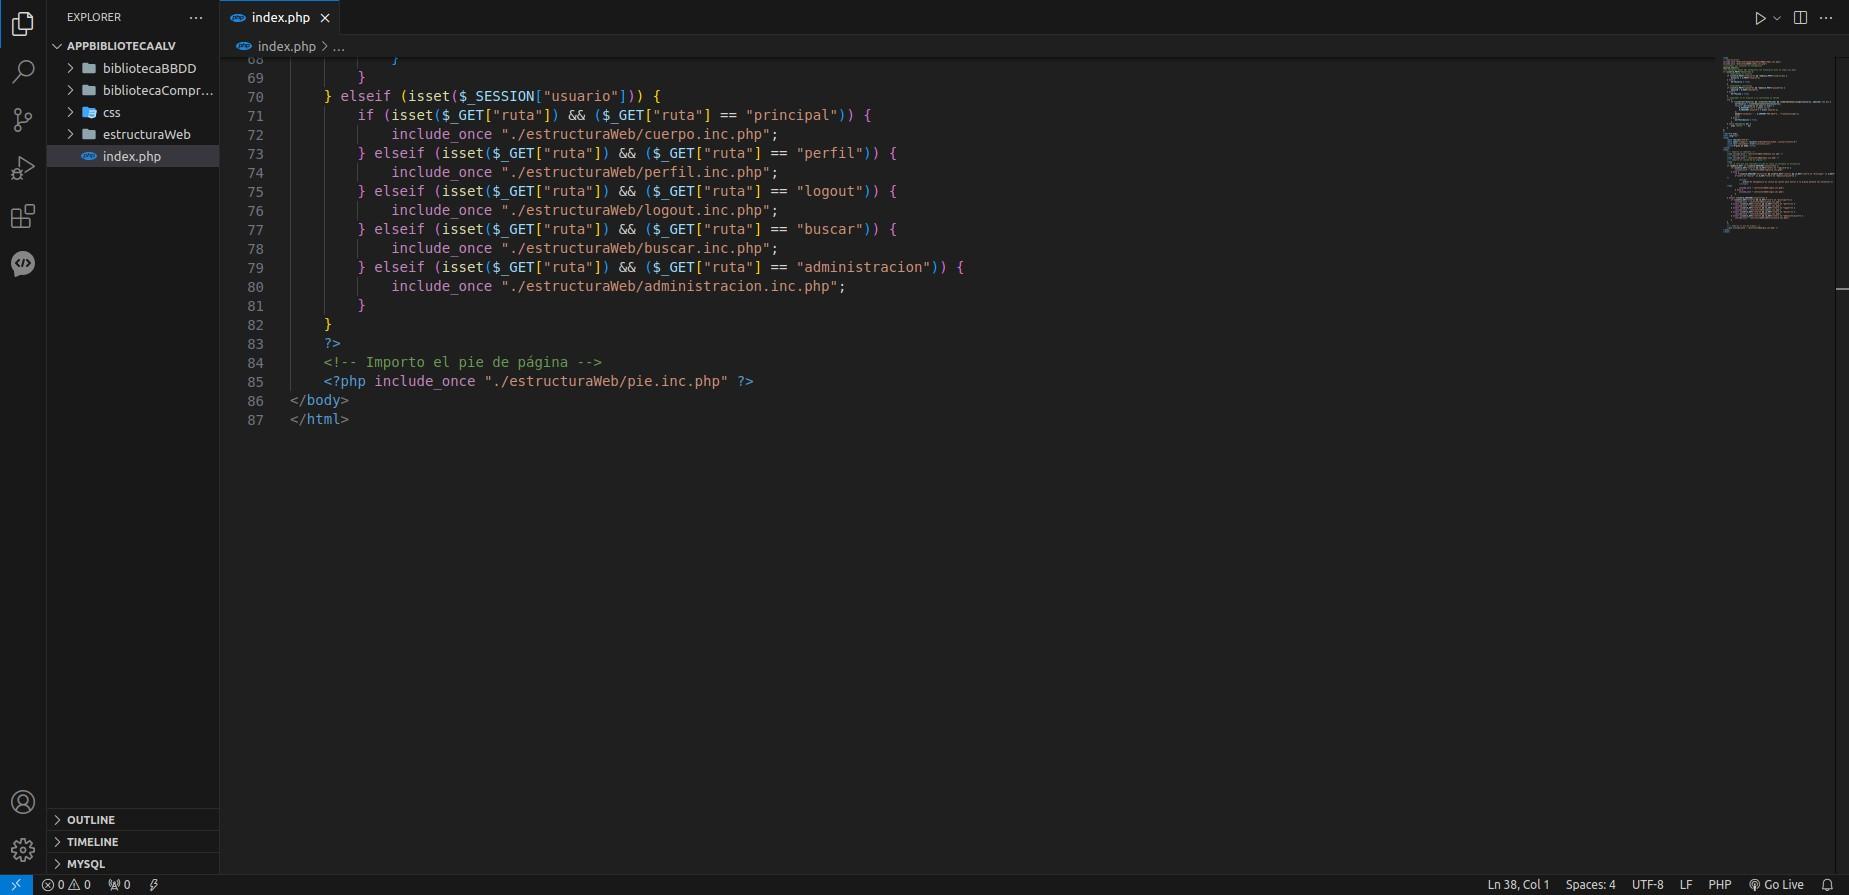Viewport: 1849px width, 895px height.
Task: Run the PHP file with the play icon
Action: pos(1760,18)
